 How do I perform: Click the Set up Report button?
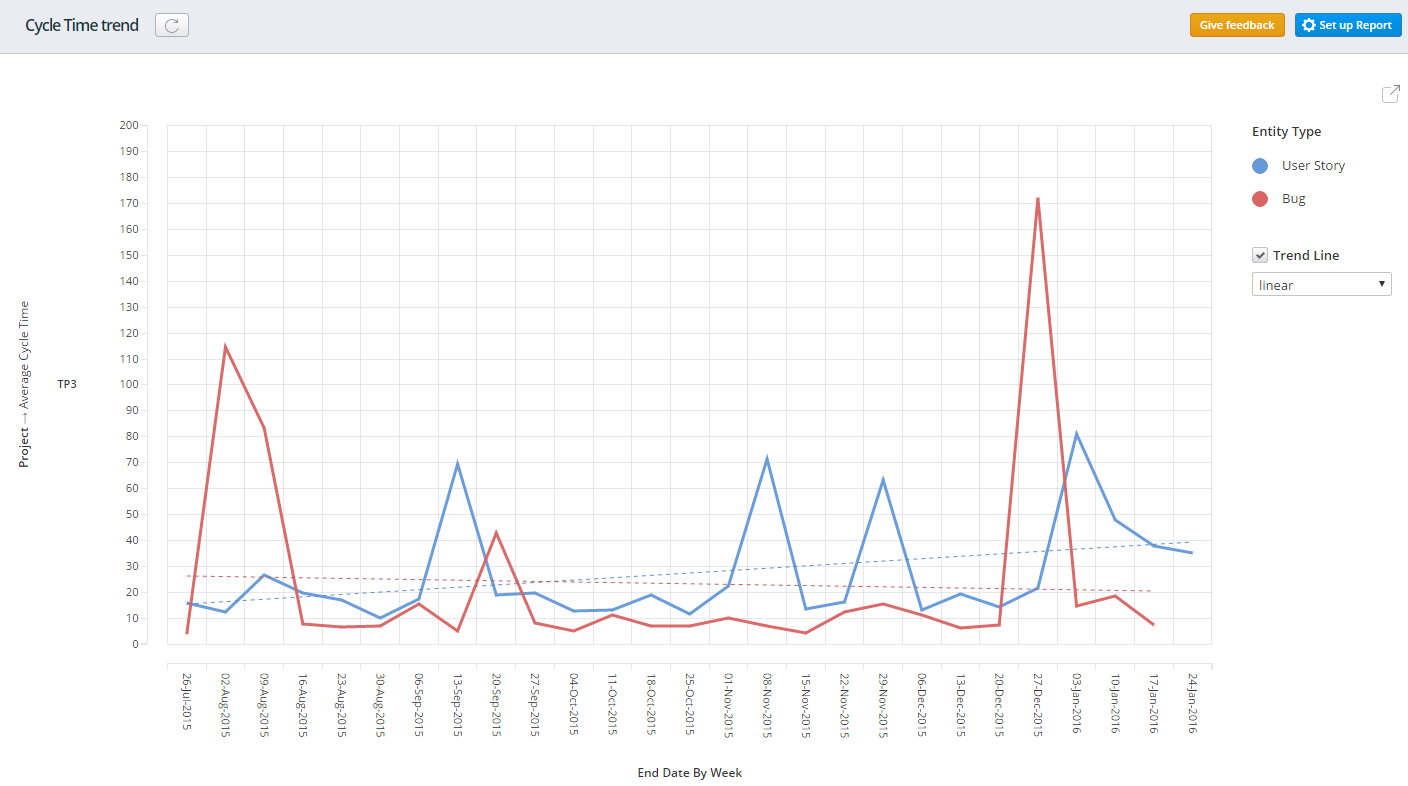tap(1347, 25)
